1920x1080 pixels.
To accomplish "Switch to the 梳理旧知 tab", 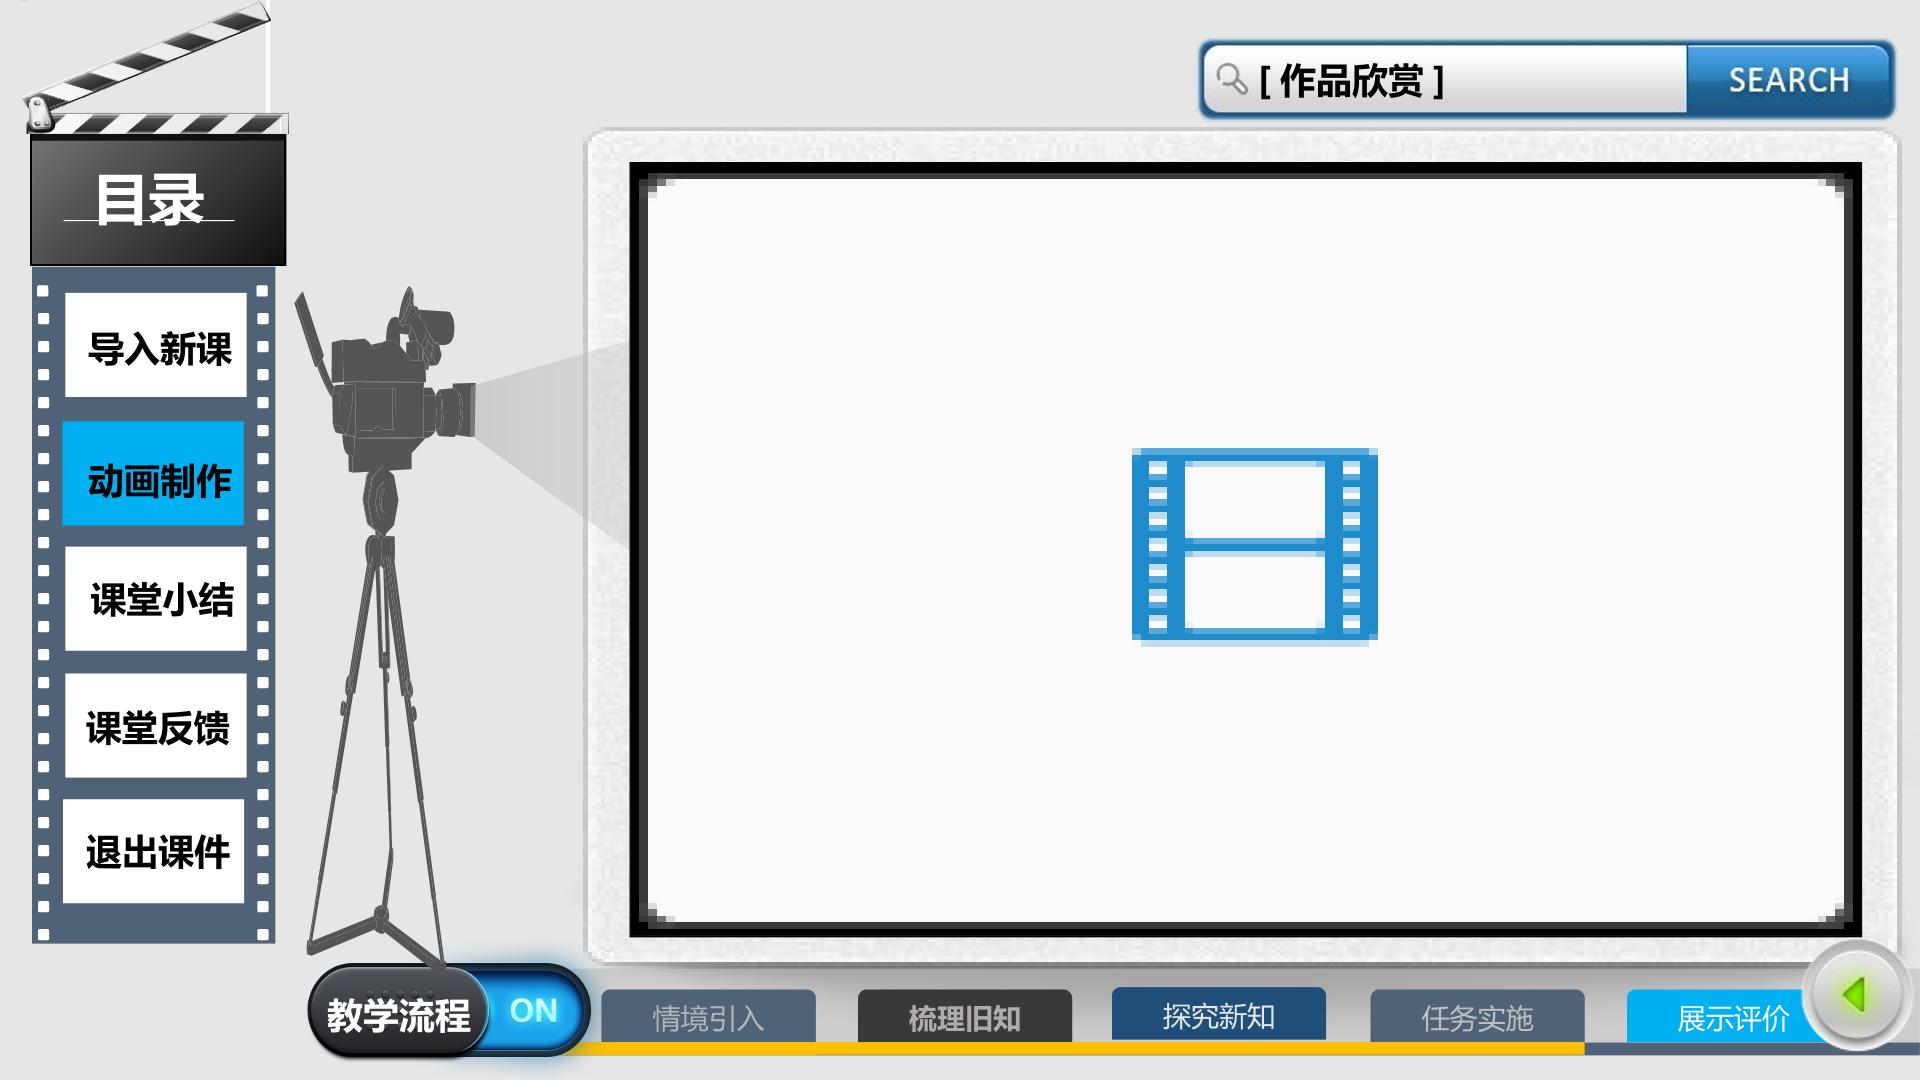I will coord(965,1017).
